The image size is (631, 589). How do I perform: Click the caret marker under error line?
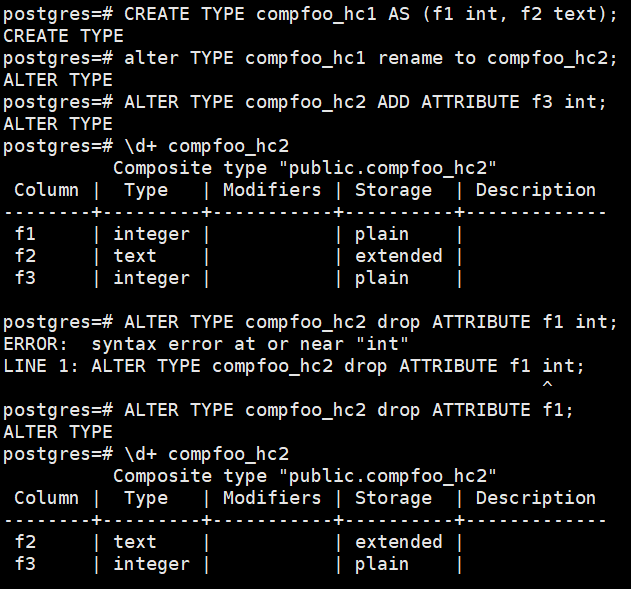pyautogui.click(x=546, y=386)
